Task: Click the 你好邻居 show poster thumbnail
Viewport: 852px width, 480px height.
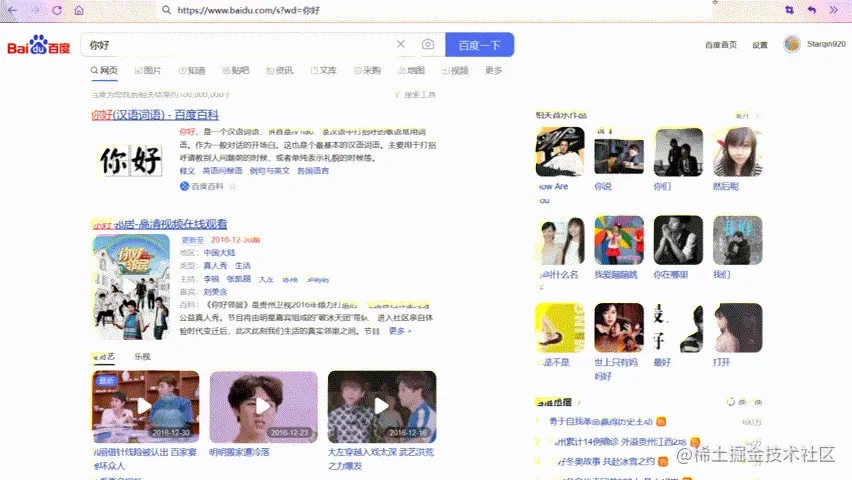Action: pos(131,287)
